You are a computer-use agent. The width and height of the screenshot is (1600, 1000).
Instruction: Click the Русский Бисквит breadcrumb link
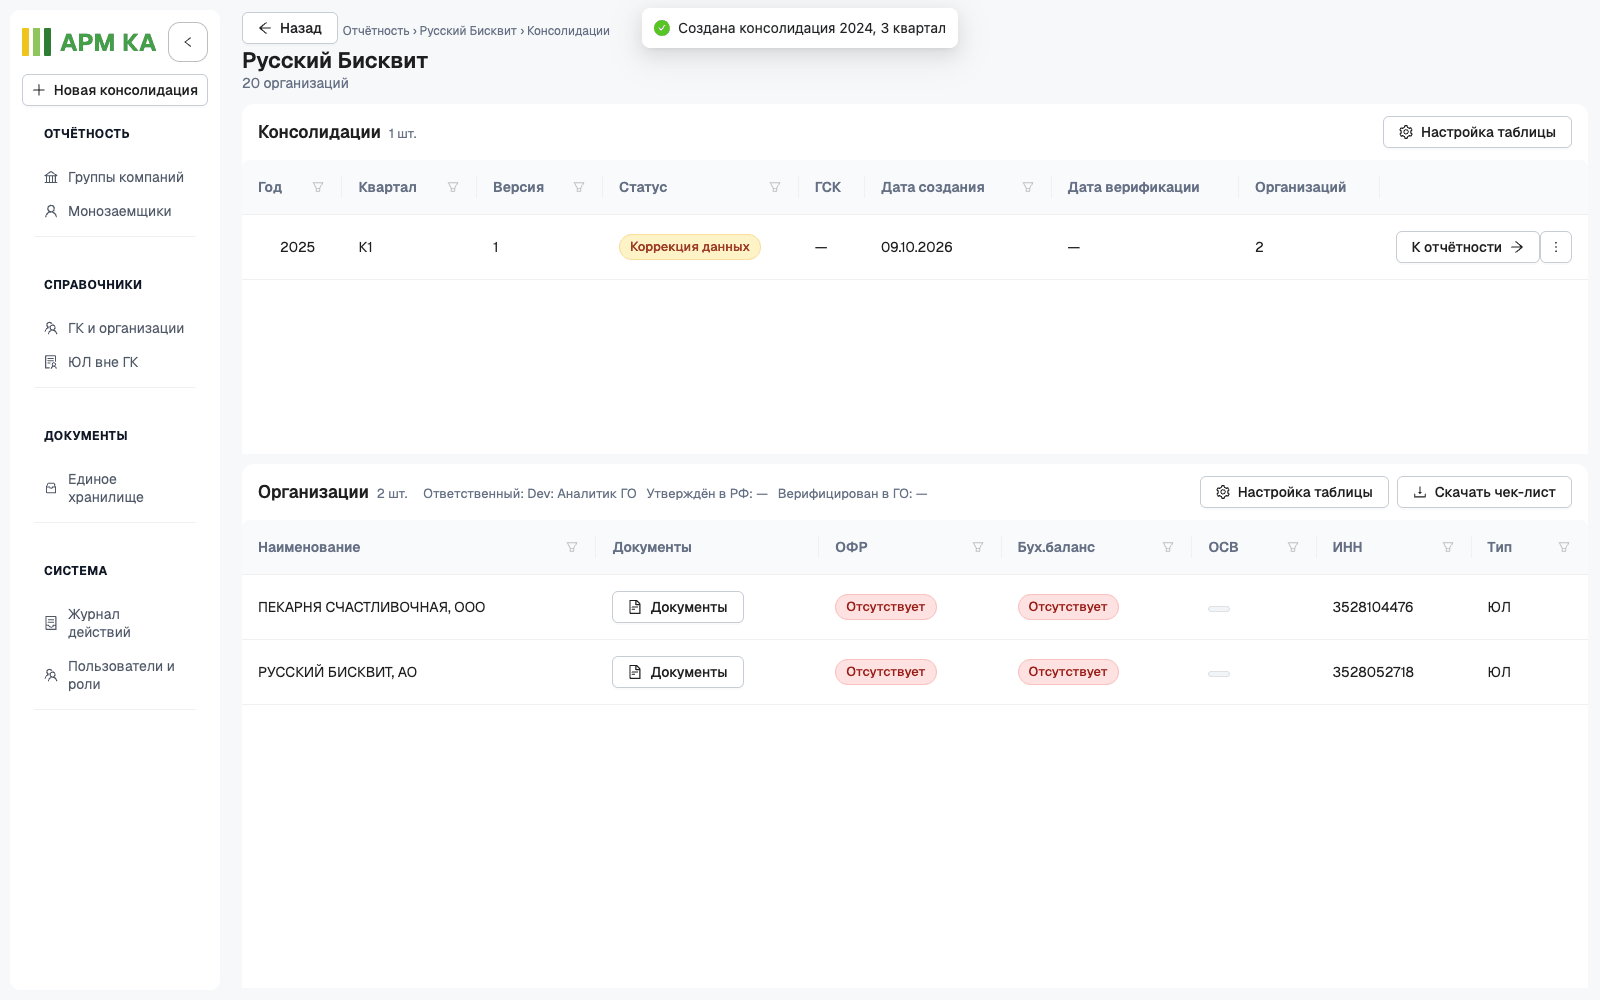click(x=468, y=31)
